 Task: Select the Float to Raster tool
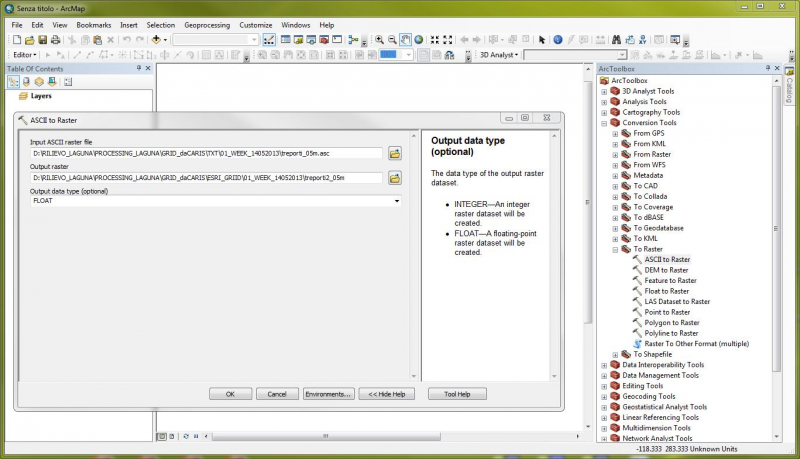point(666,291)
